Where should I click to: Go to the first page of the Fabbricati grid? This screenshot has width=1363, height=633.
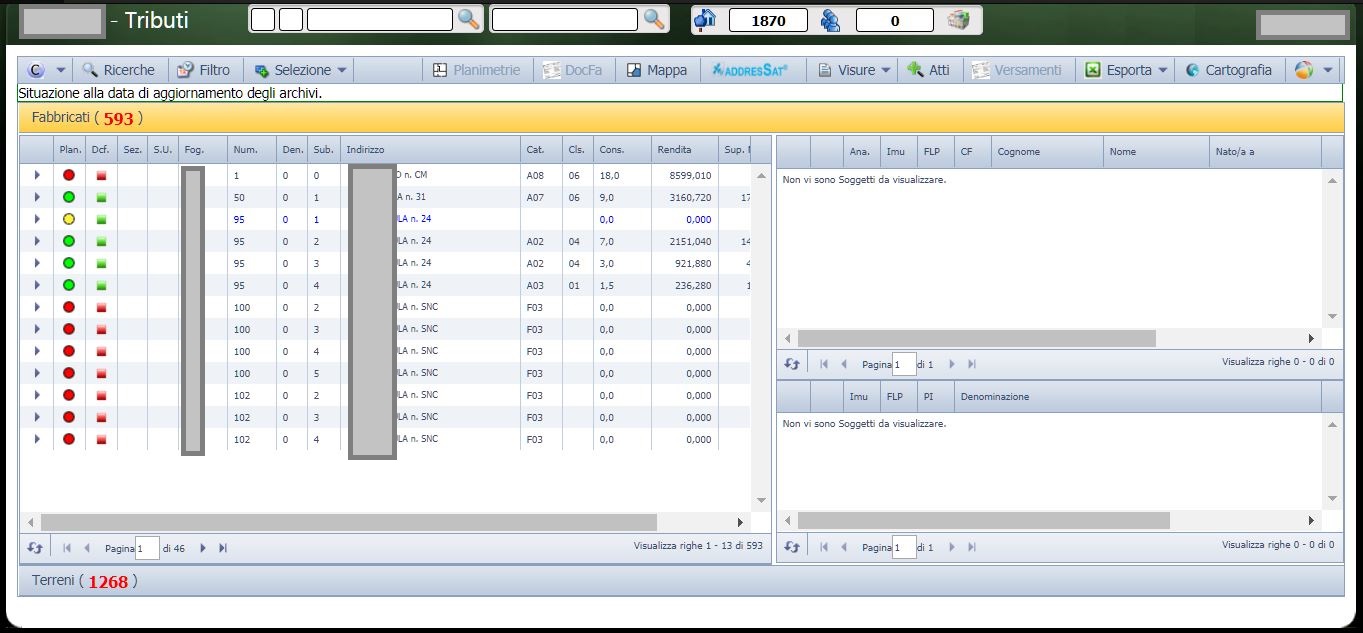[68, 548]
